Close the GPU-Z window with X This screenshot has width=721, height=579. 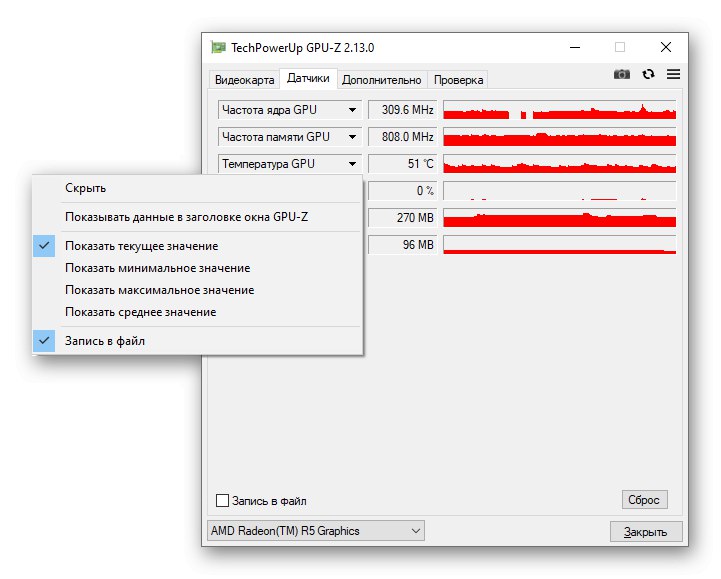pos(665,47)
